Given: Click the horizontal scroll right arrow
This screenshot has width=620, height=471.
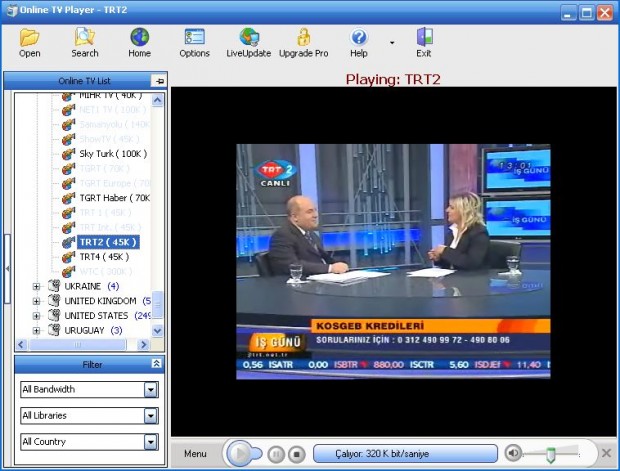Looking at the screenshot, I should tap(144, 345).
